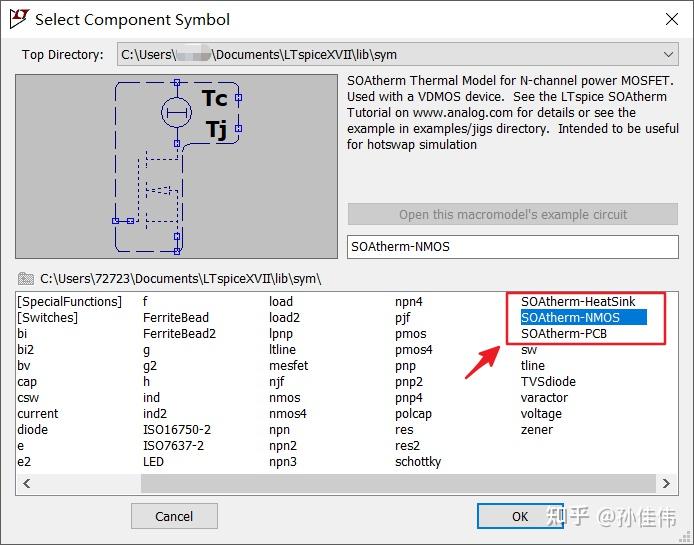Select the 'g2' component
The width and height of the screenshot is (694, 545).
point(150,366)
